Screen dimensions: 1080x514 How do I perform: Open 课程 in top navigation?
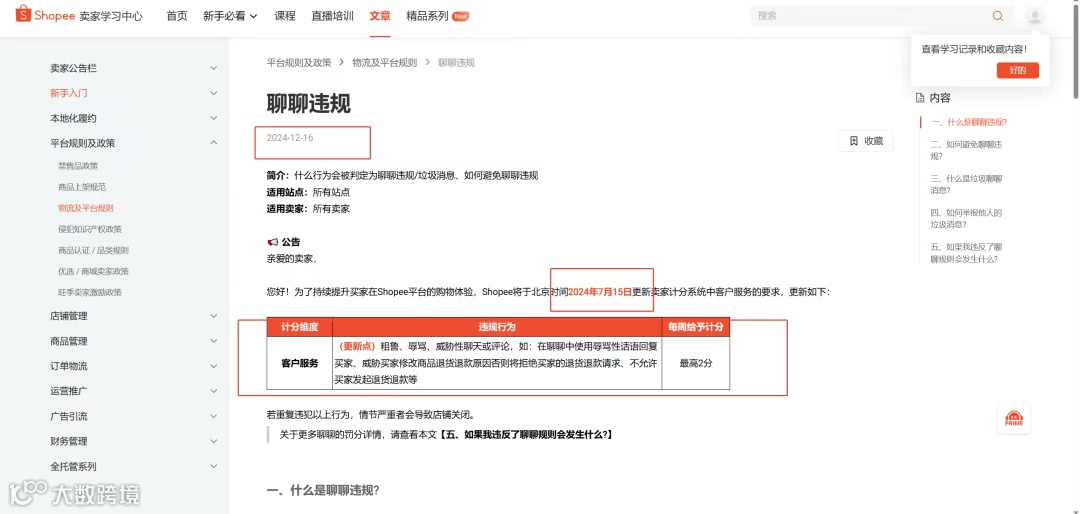pyautogui.click(x=284, y=16)
